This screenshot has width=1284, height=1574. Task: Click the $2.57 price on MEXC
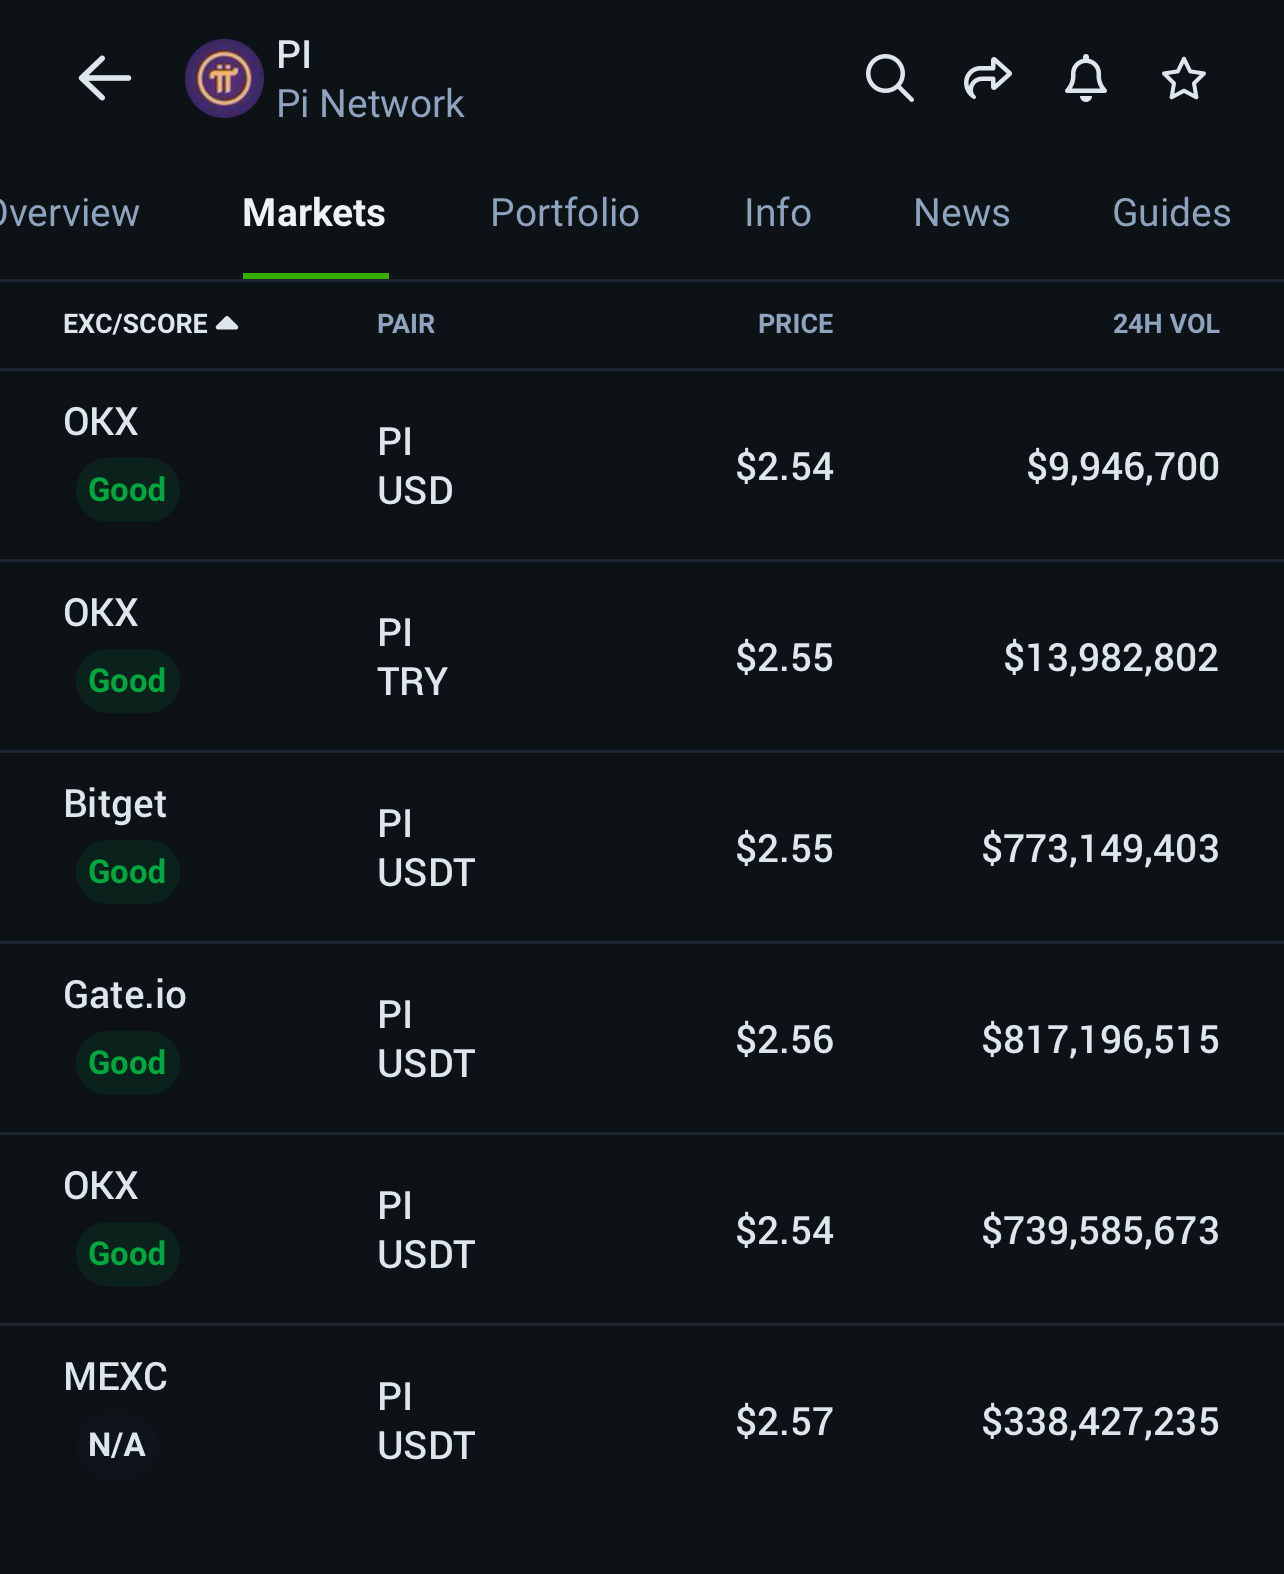click(x=784, y=1421)
